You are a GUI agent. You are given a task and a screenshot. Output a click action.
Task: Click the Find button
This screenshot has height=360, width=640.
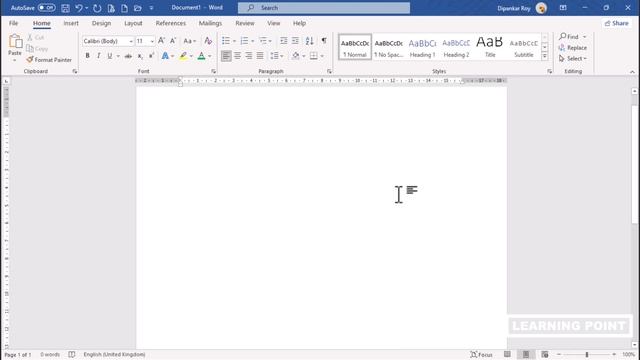click(570, 37)
